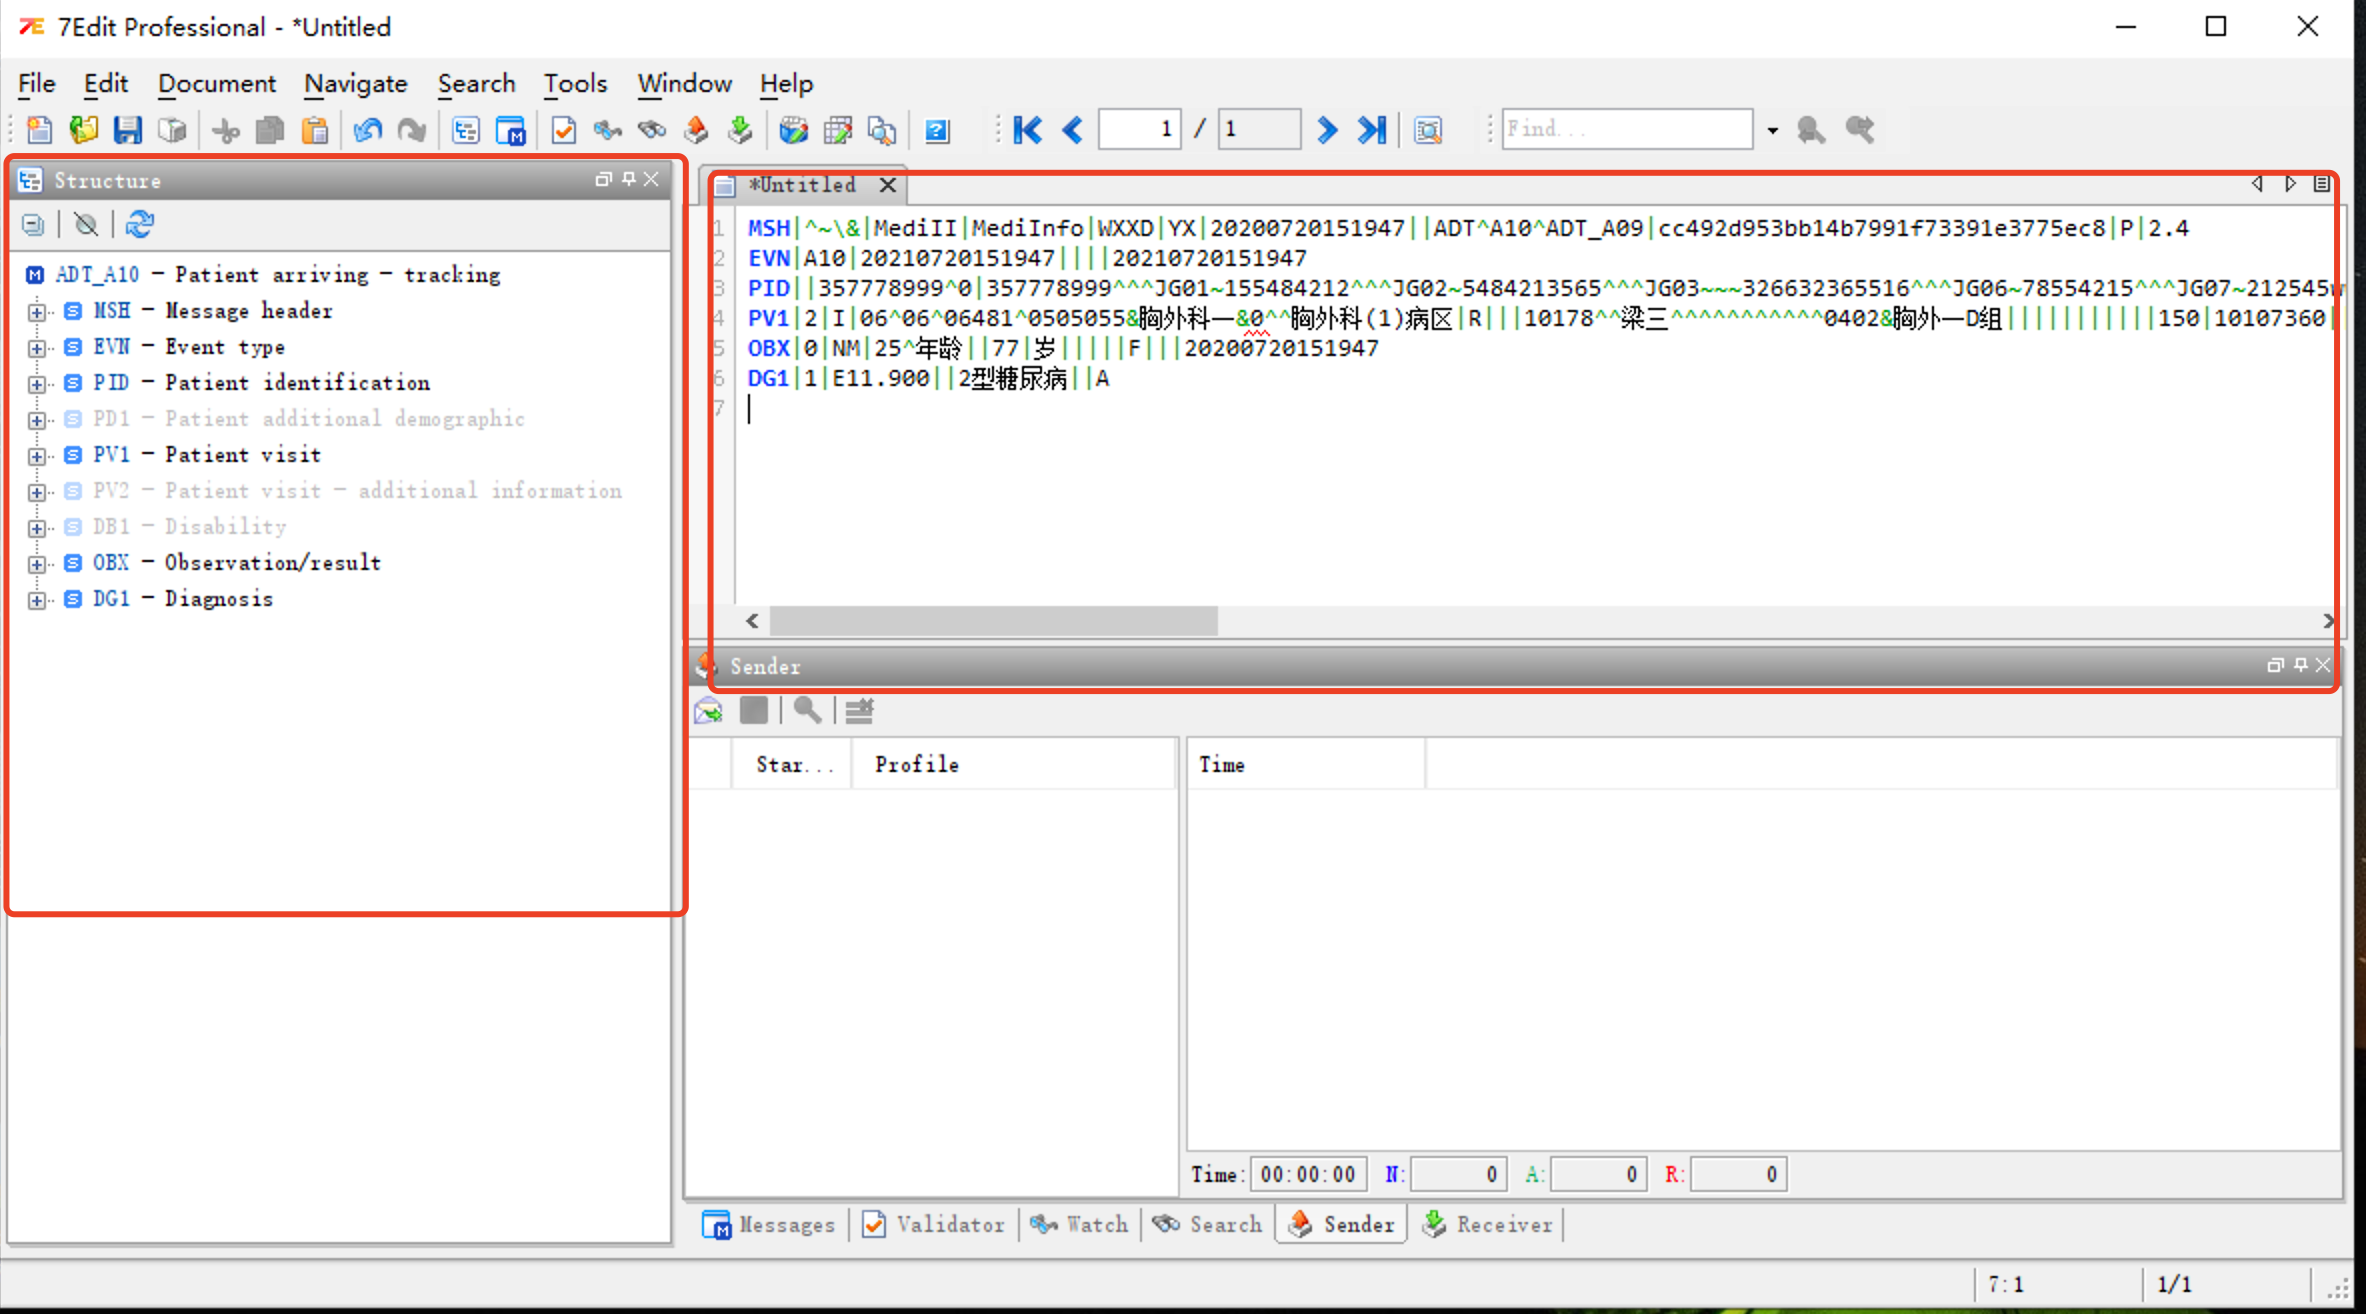
Task: Click the editor horizontal scrollbar thumb
Action: (993, 621)
